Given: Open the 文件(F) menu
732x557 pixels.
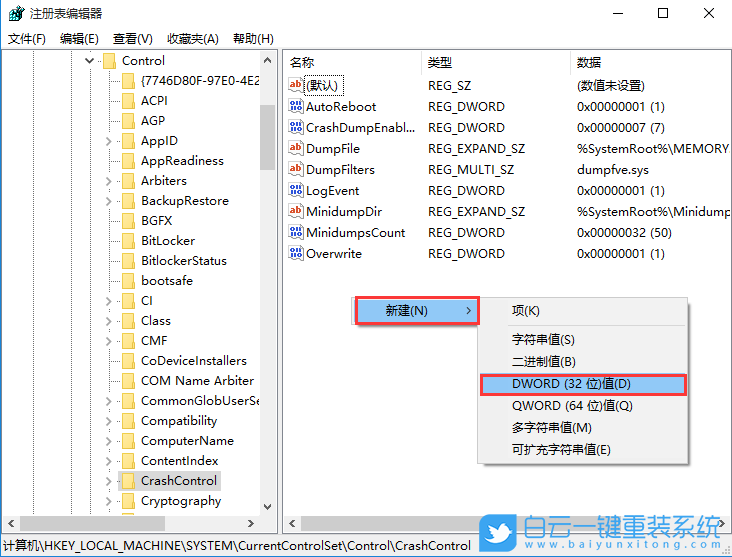Looking at the screenshot, I should pyautogui.click(x=27, y=39).
